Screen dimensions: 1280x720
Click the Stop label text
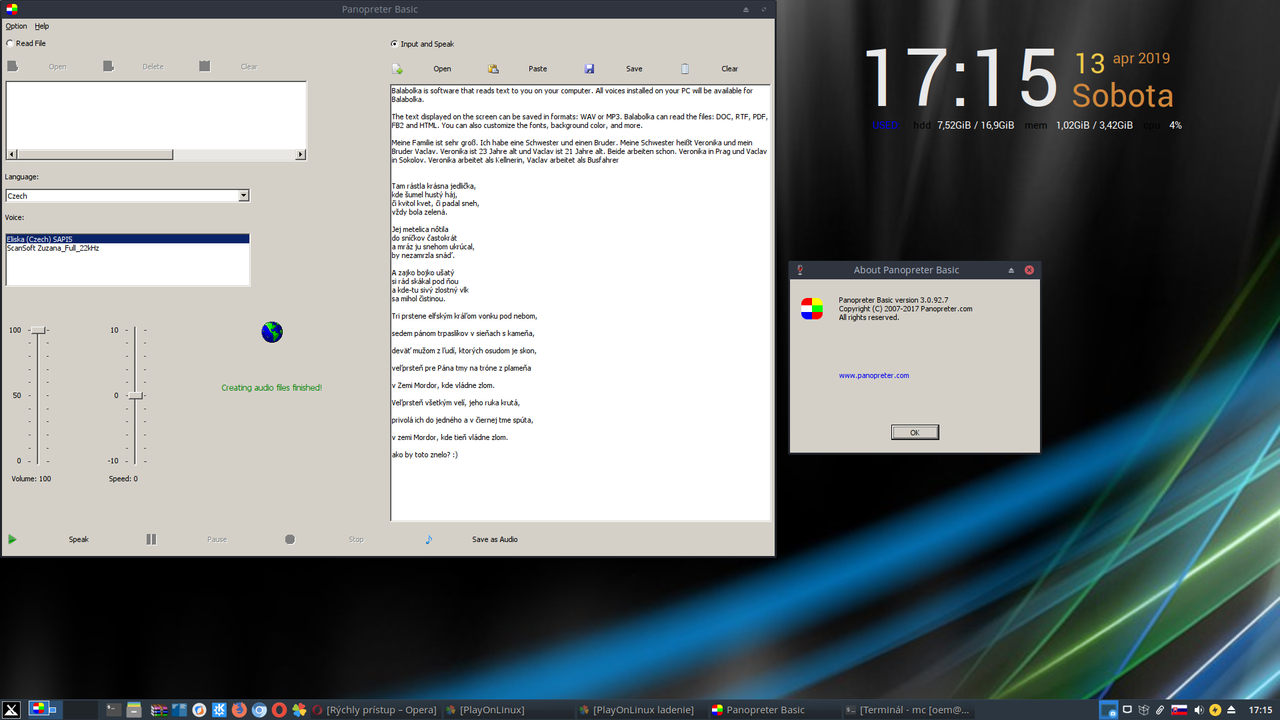click(356, 539)
